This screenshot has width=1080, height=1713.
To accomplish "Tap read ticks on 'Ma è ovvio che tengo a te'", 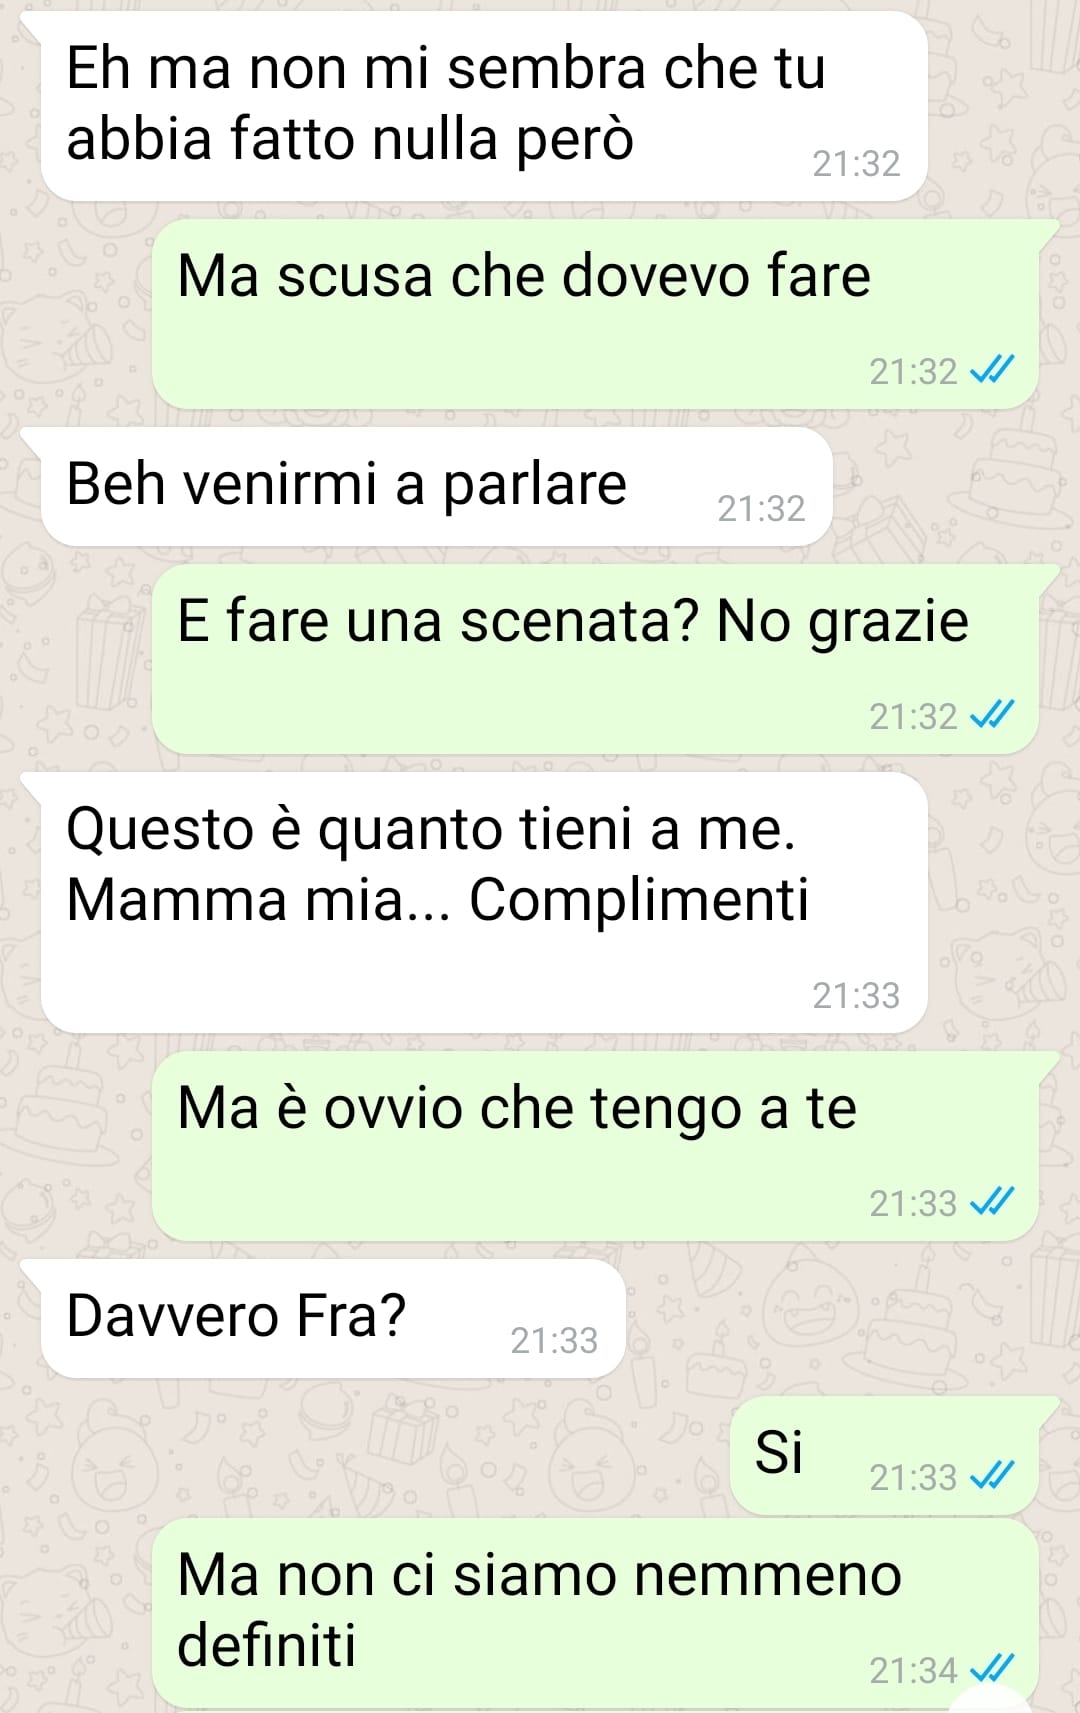I will coord(992,1202).
